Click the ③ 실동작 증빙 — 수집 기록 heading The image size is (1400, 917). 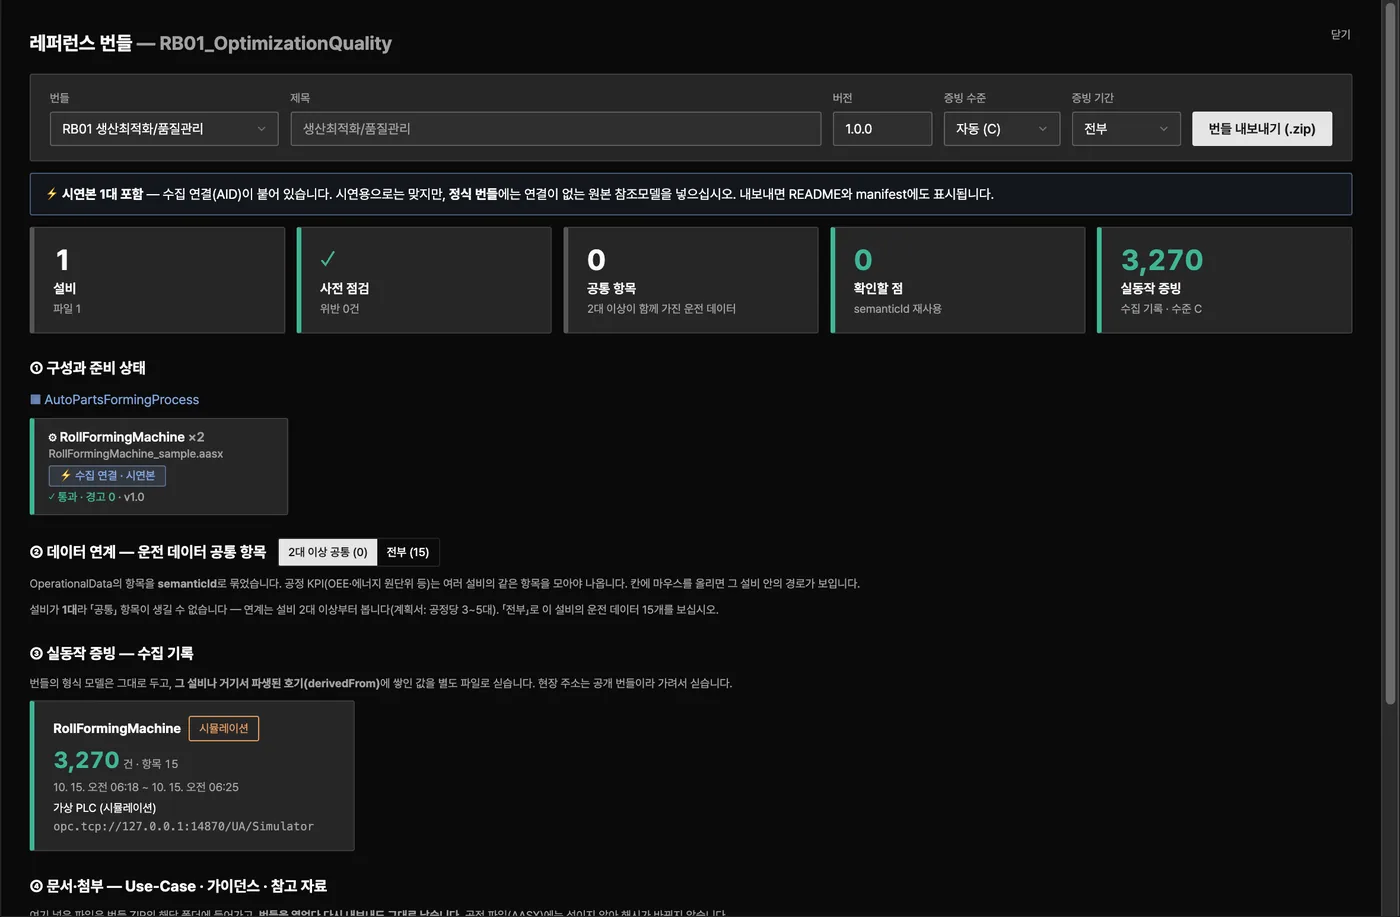112,653
